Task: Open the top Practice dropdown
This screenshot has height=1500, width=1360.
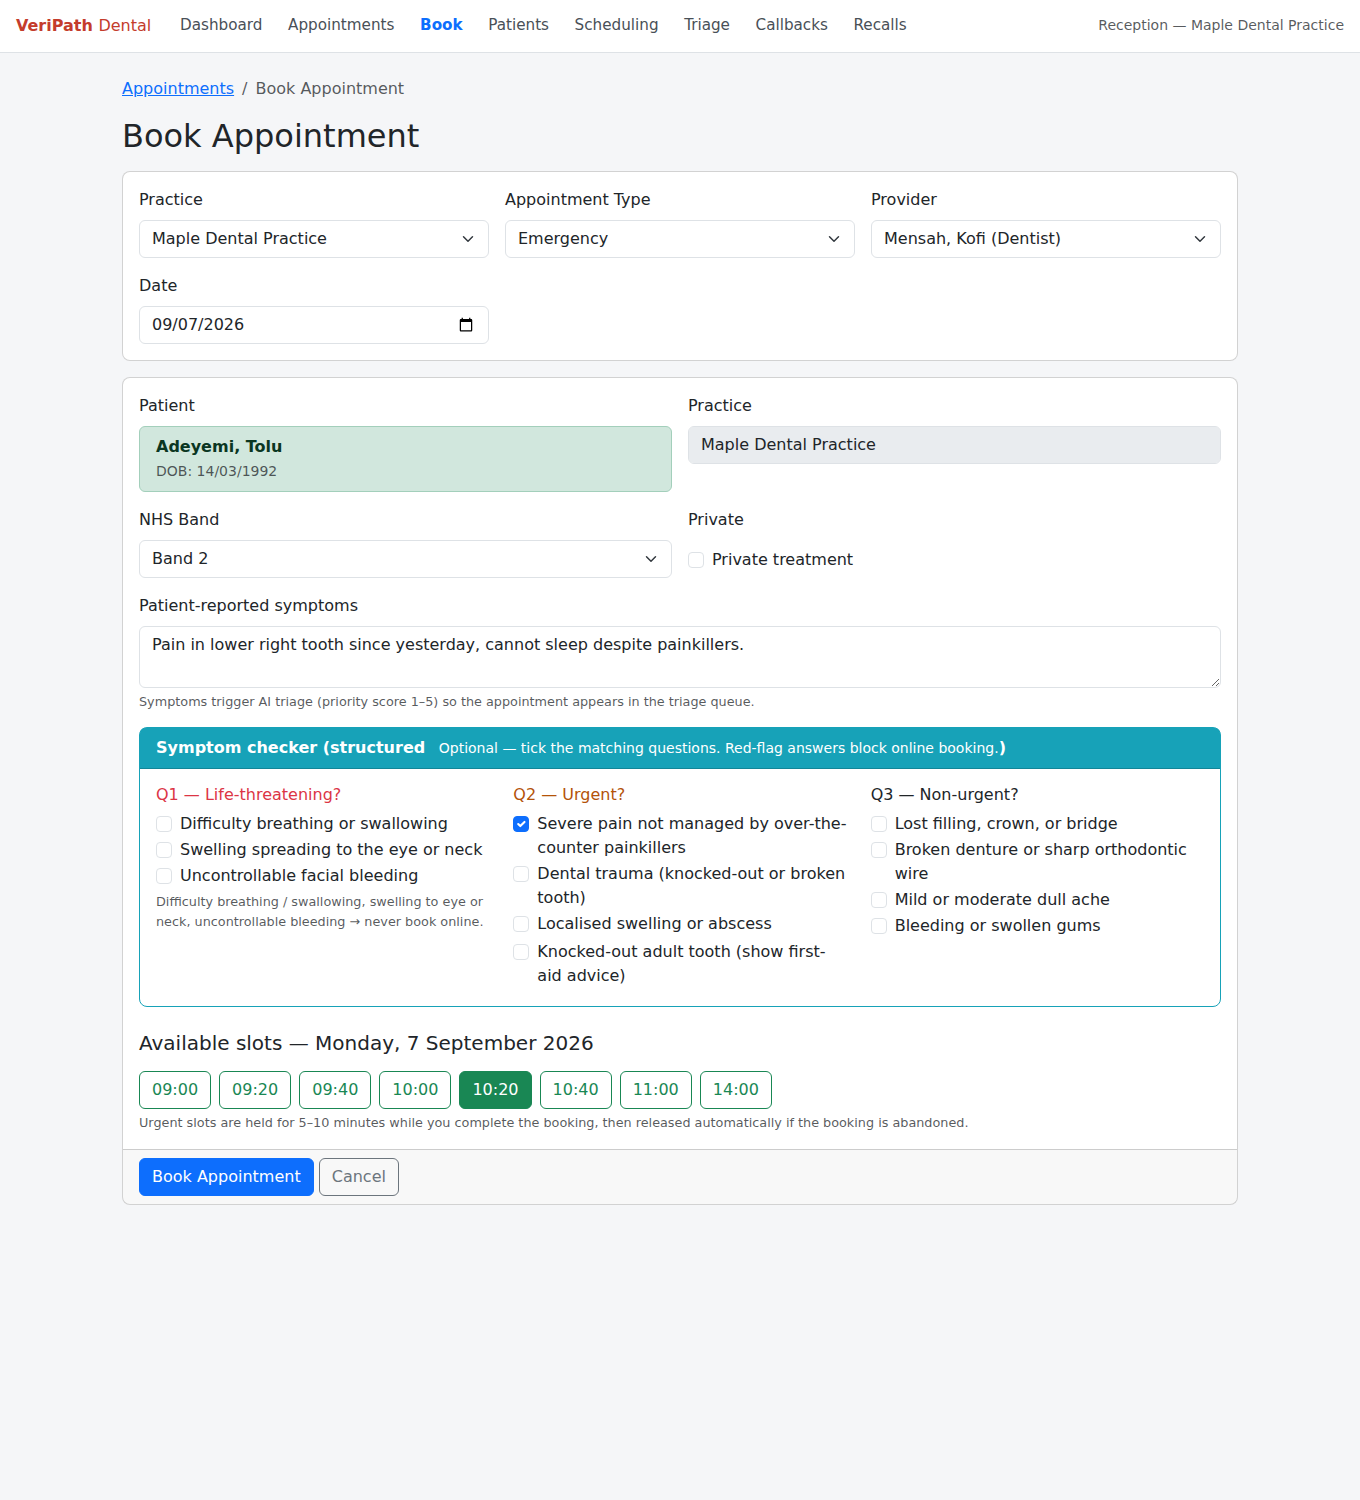Action: (314, 239)
